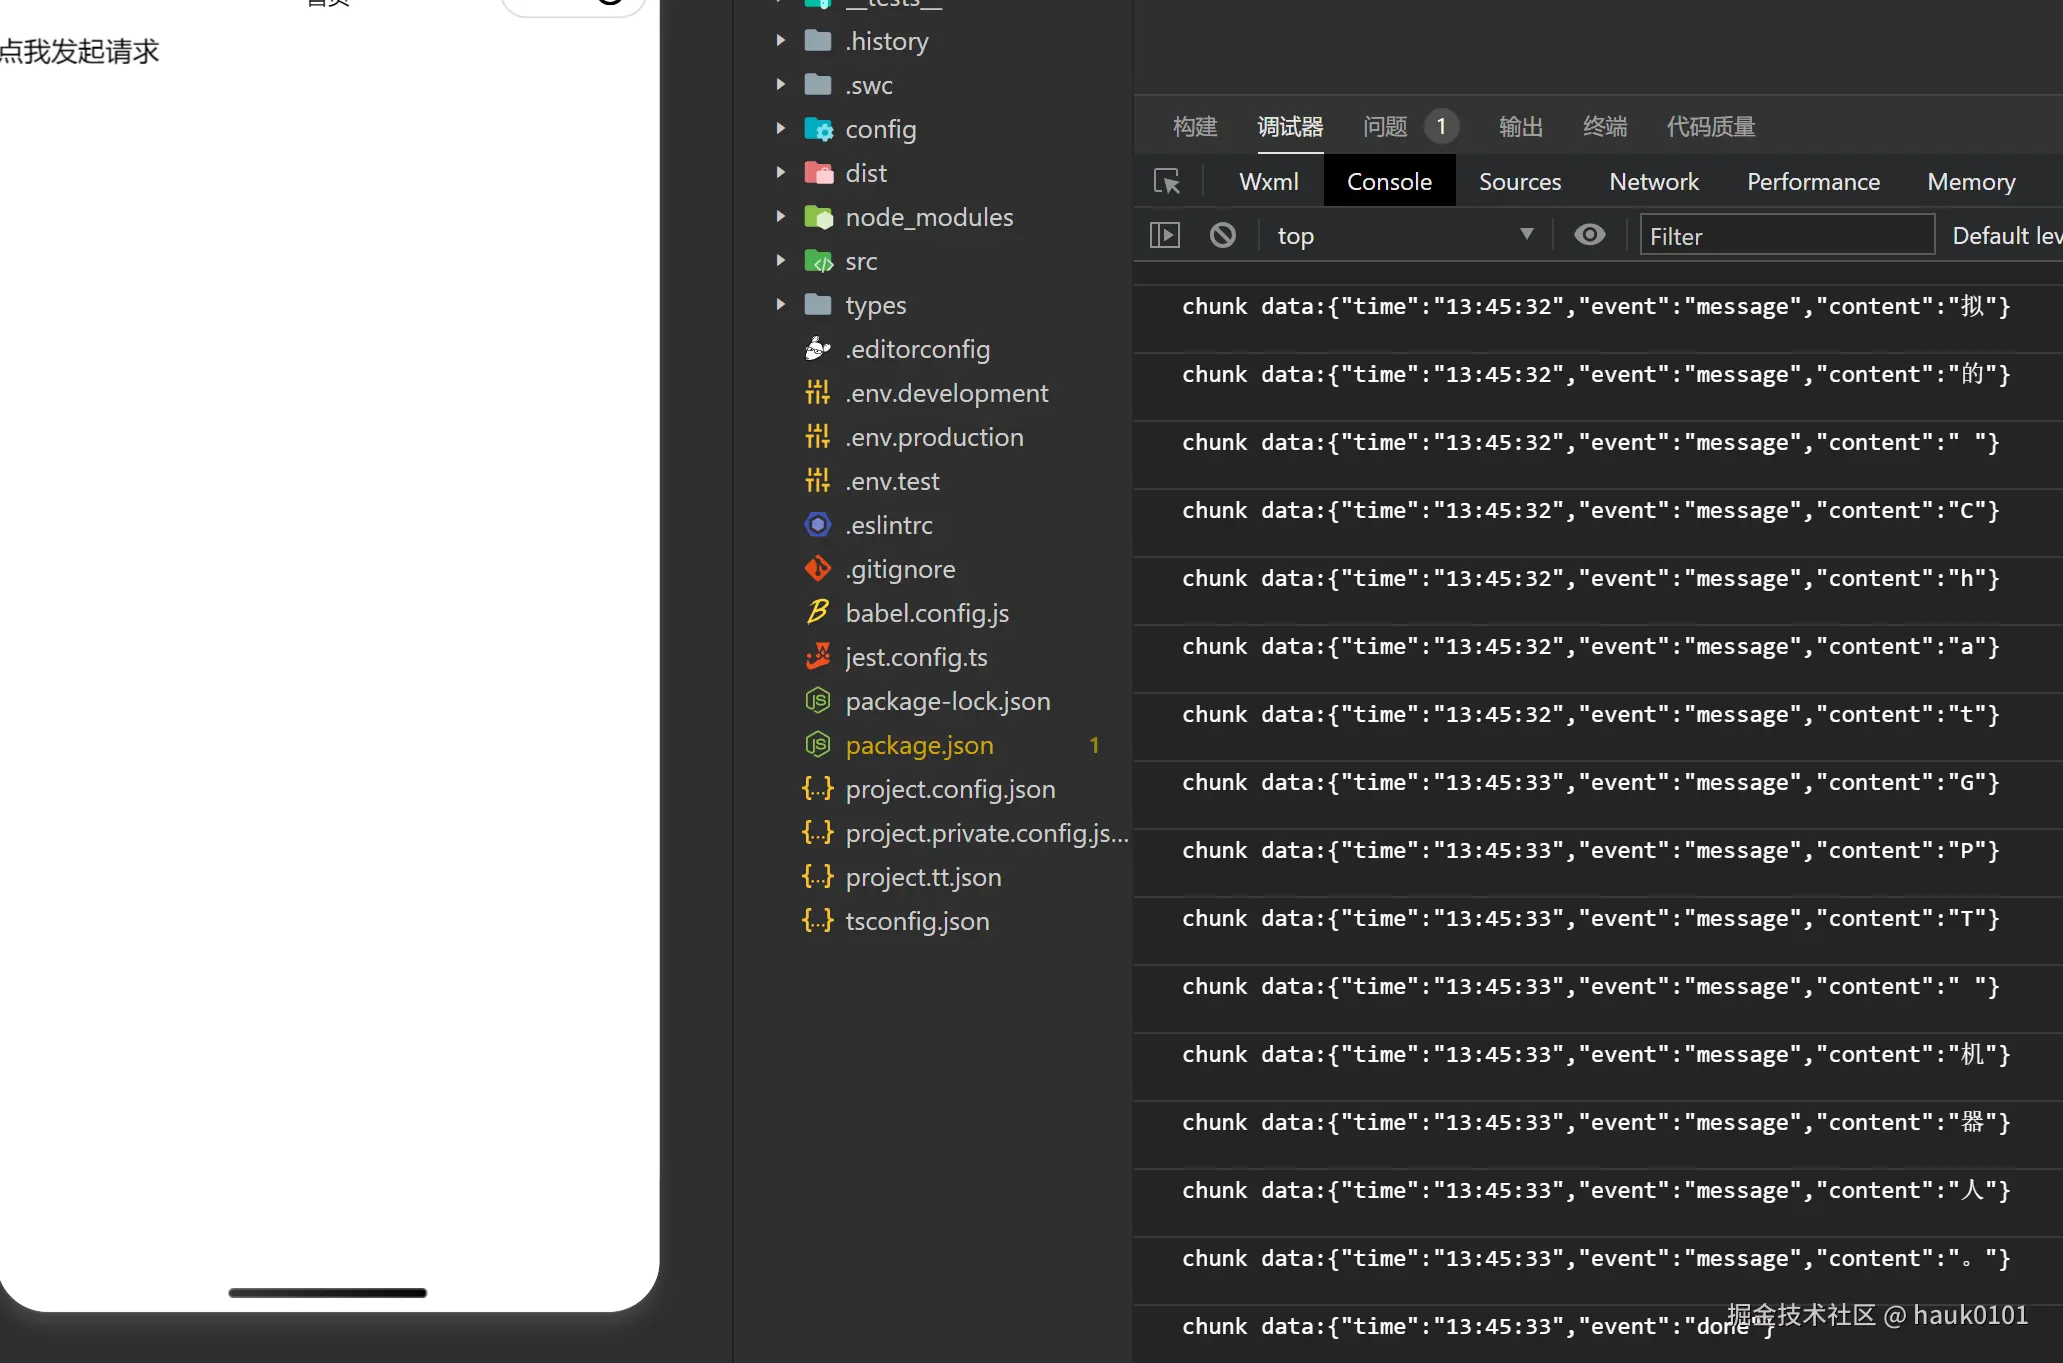Screen dimensions: 2063x1363
Task: Open the Default levels dropdown
Action: click(x=2005, y=236)
